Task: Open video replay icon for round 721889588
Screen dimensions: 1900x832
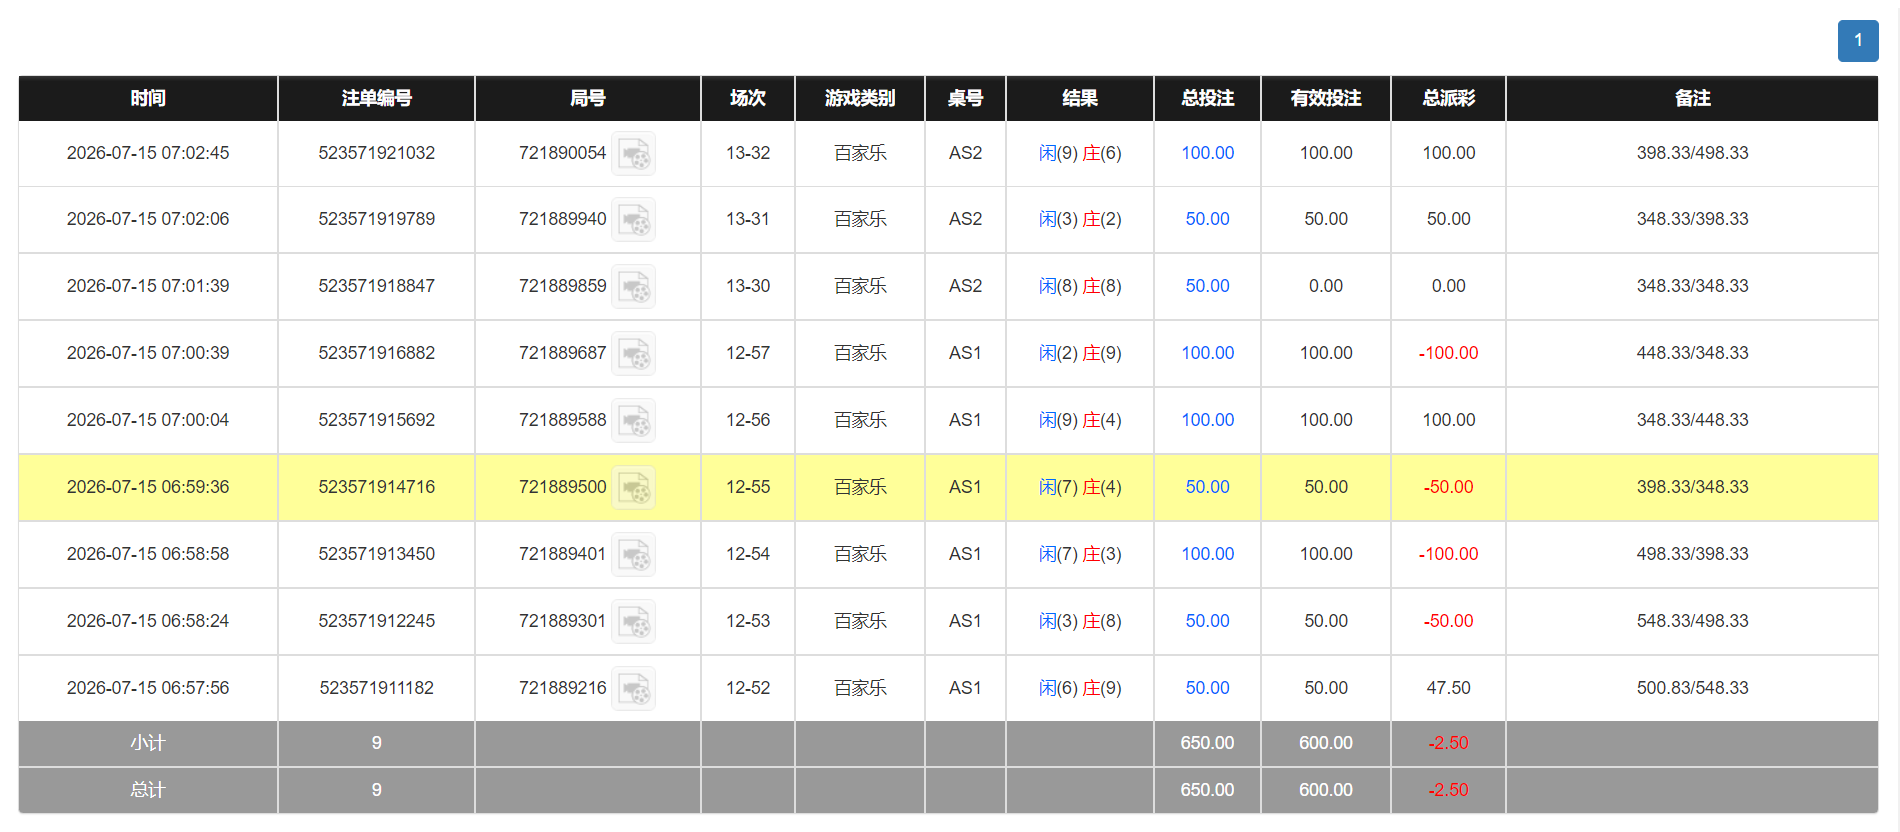Action: pos(634,420)
